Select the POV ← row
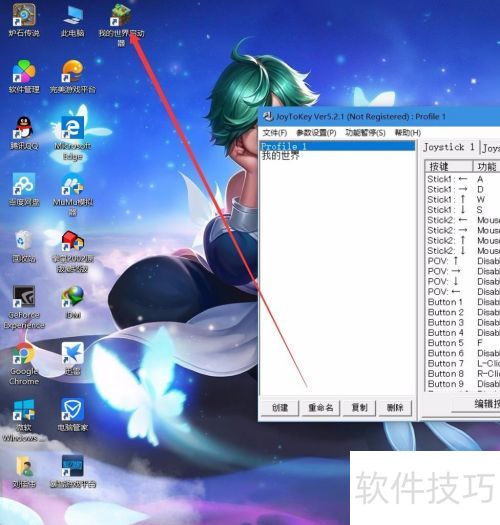 (x=463, y=292)
